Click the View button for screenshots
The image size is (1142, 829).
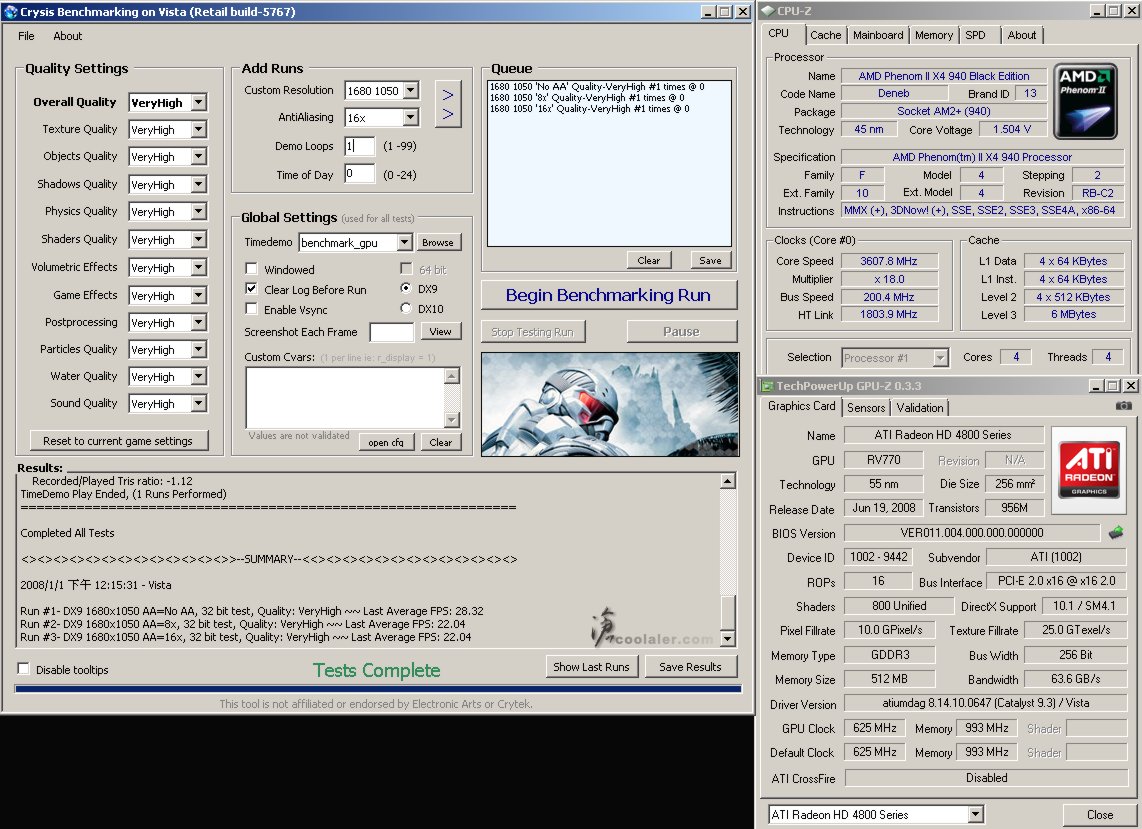click(440, 331)
